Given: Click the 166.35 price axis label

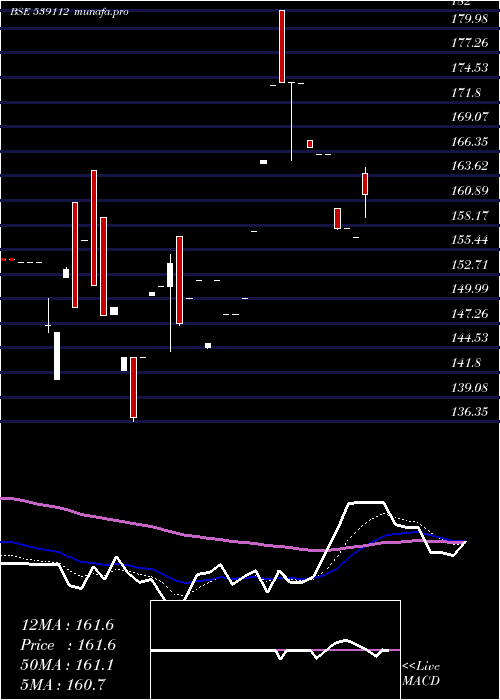Looking at the screenshot, I should [470, 142].
